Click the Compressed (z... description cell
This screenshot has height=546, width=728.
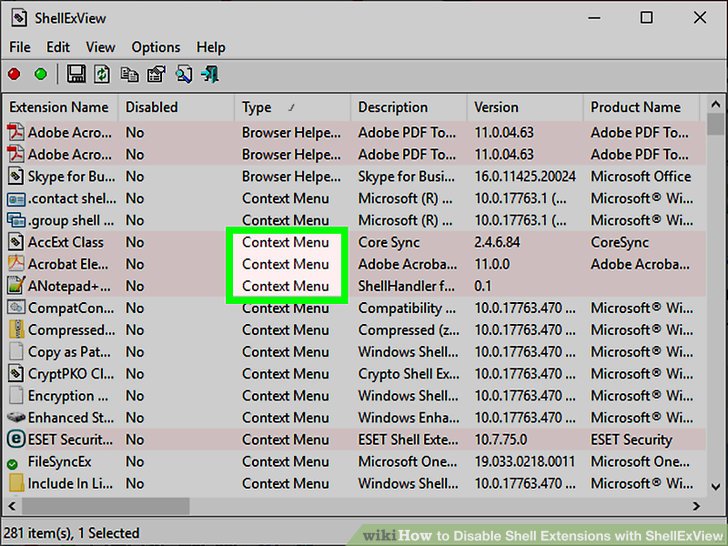(409, 330)
